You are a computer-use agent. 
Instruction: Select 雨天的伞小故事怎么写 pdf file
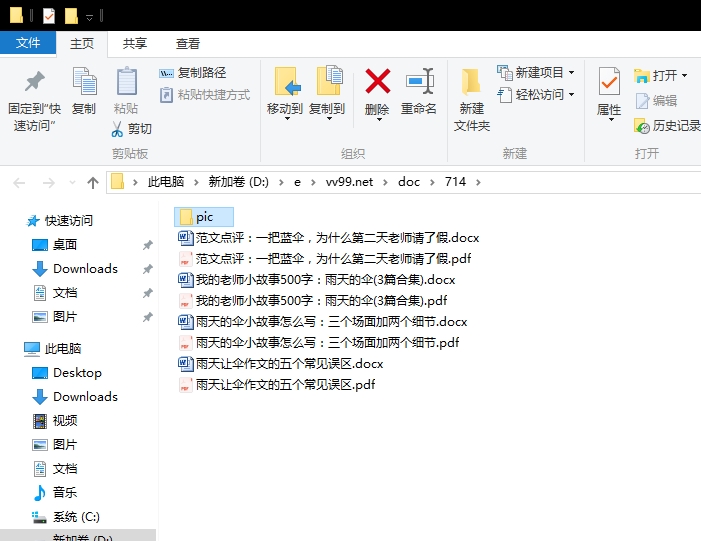tap(318, 342)
